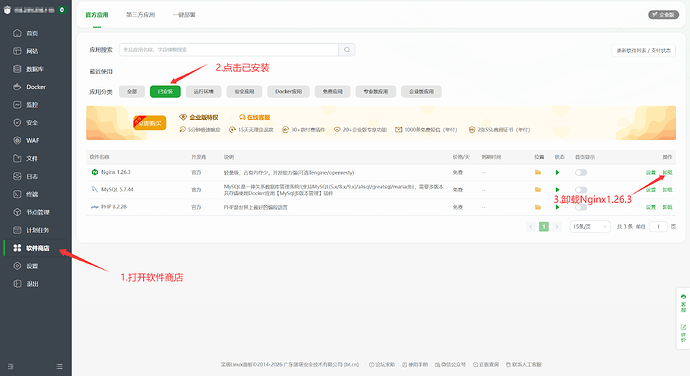This screenshot has height=376, width=690.
Task: Select the 全部 category filter
Action: [x=132, y=92]
